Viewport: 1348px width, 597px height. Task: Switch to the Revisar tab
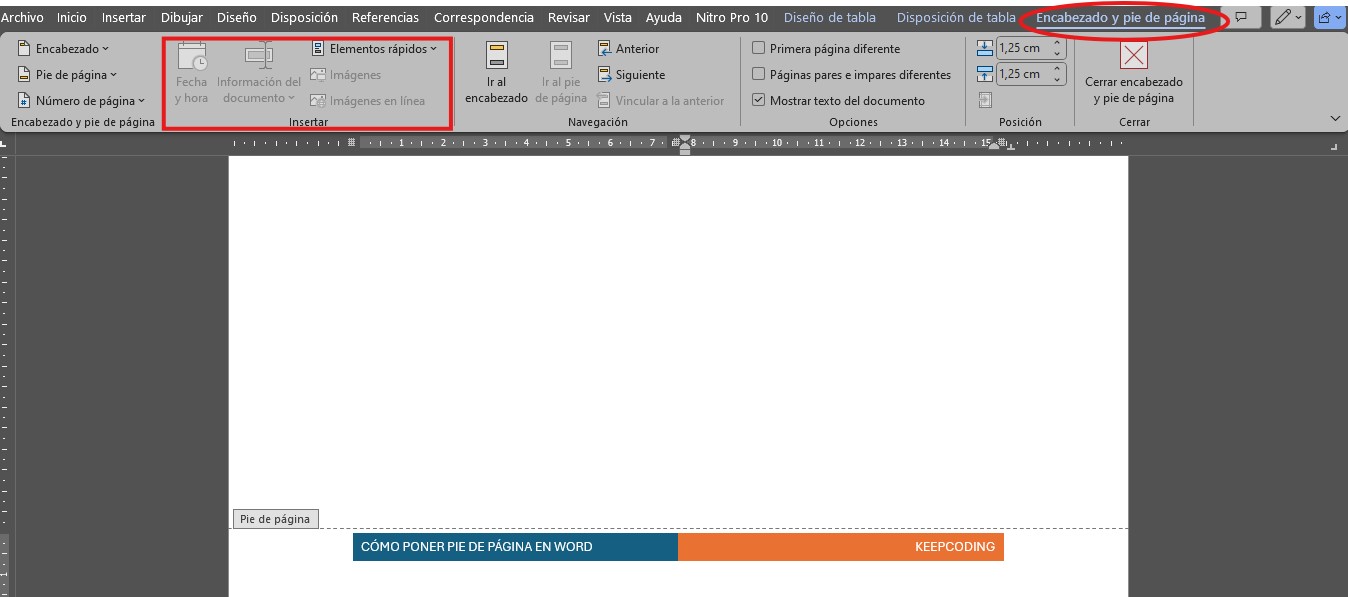click(569, 18)
